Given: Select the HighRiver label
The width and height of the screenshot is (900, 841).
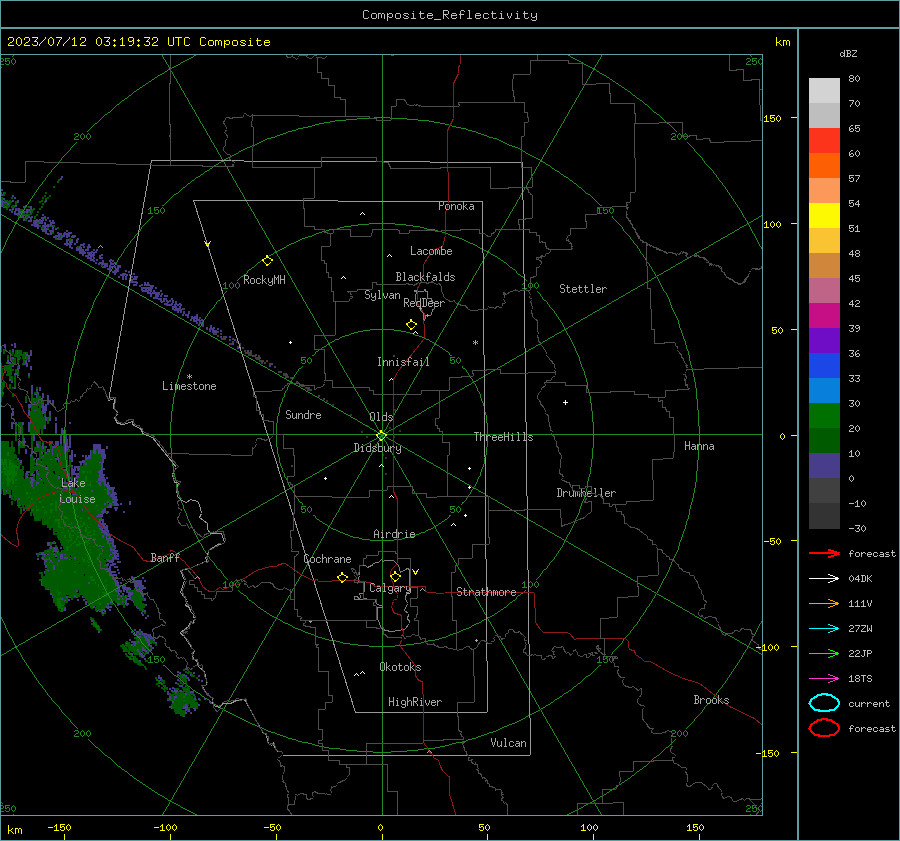Looking at the screenshot, I should (415, 702).
